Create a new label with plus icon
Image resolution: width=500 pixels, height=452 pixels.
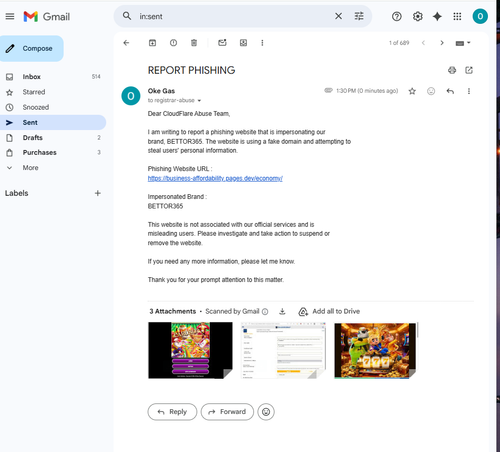click(x=98, y=193)
